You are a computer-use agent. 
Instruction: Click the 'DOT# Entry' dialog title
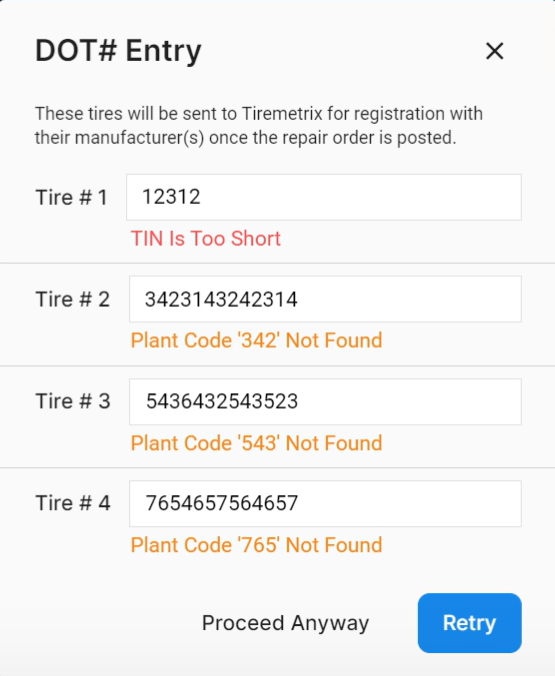(118, 51)
